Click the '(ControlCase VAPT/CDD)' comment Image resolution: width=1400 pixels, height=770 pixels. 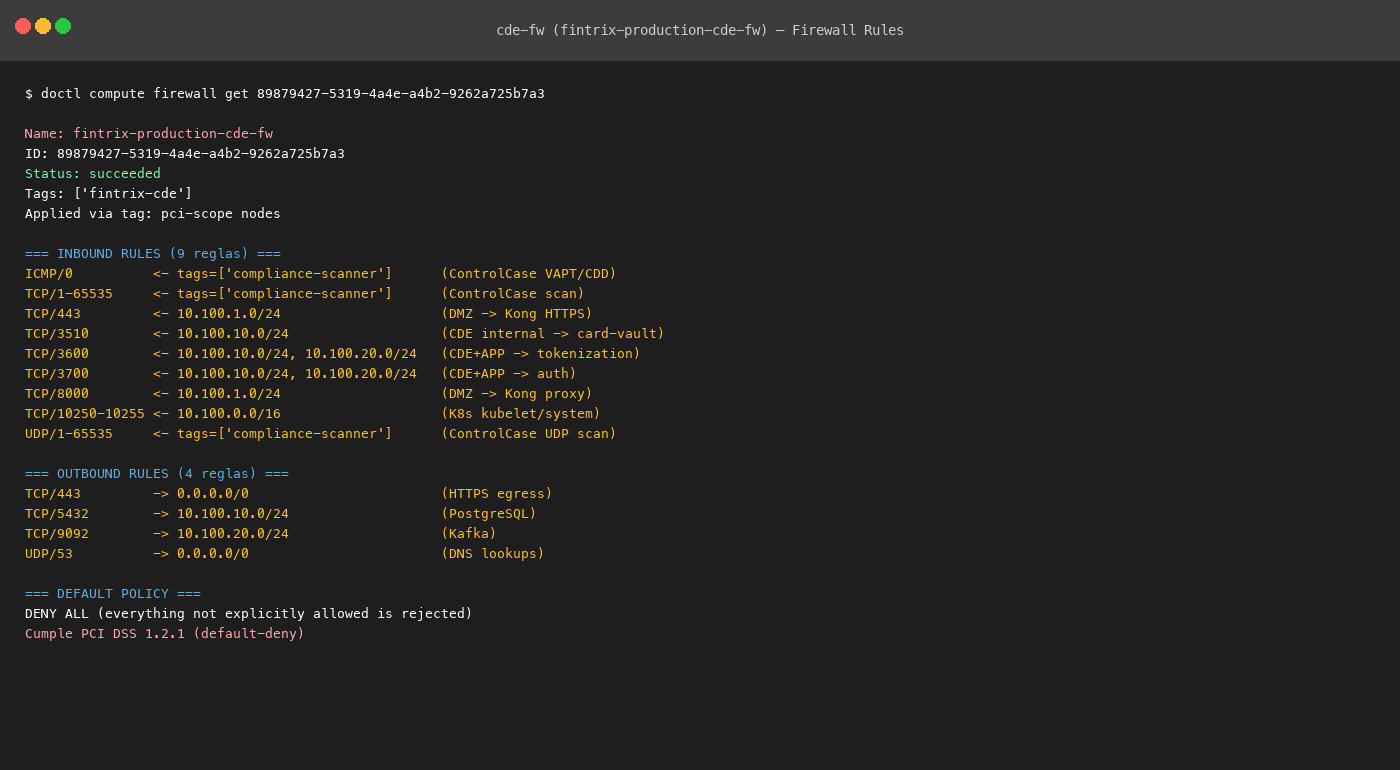coord(529,273)
